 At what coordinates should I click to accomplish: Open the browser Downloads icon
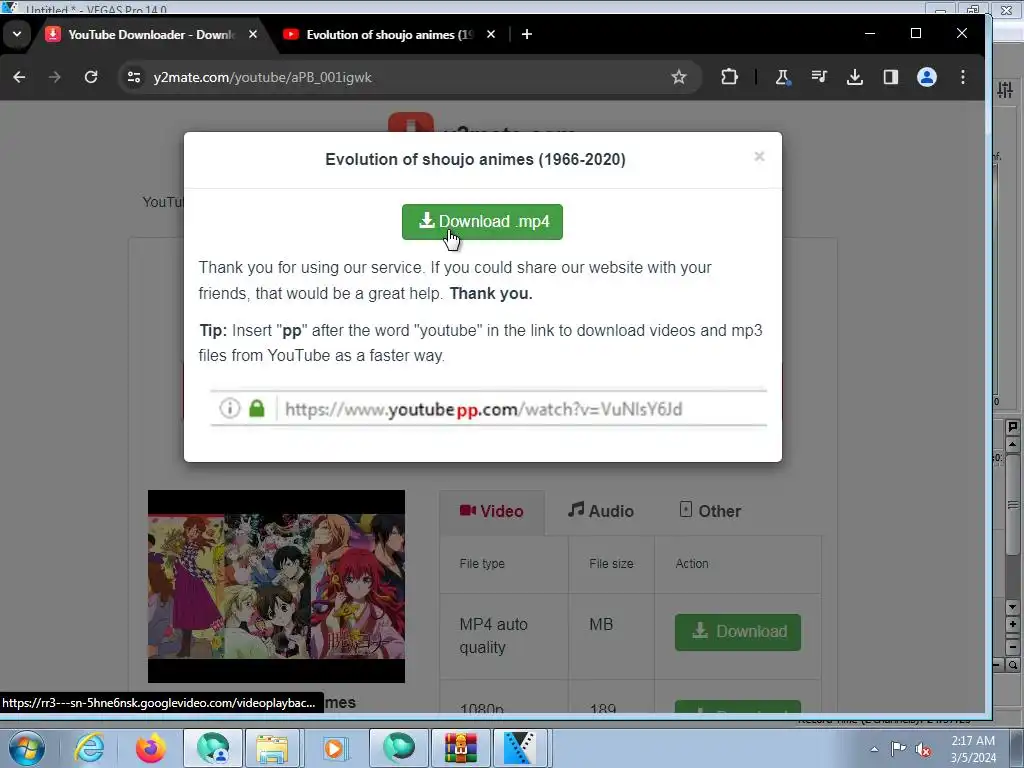[x=855, y=77]
